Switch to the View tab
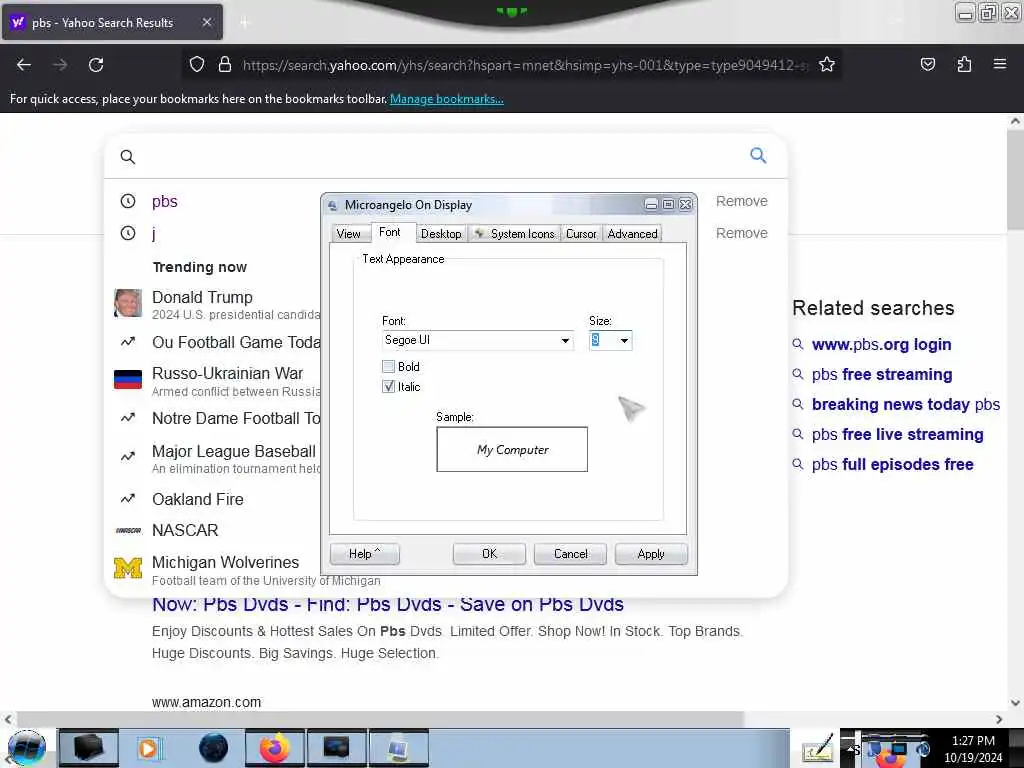Viewport: 1024px width, 768px height. [x=348, y=234]
